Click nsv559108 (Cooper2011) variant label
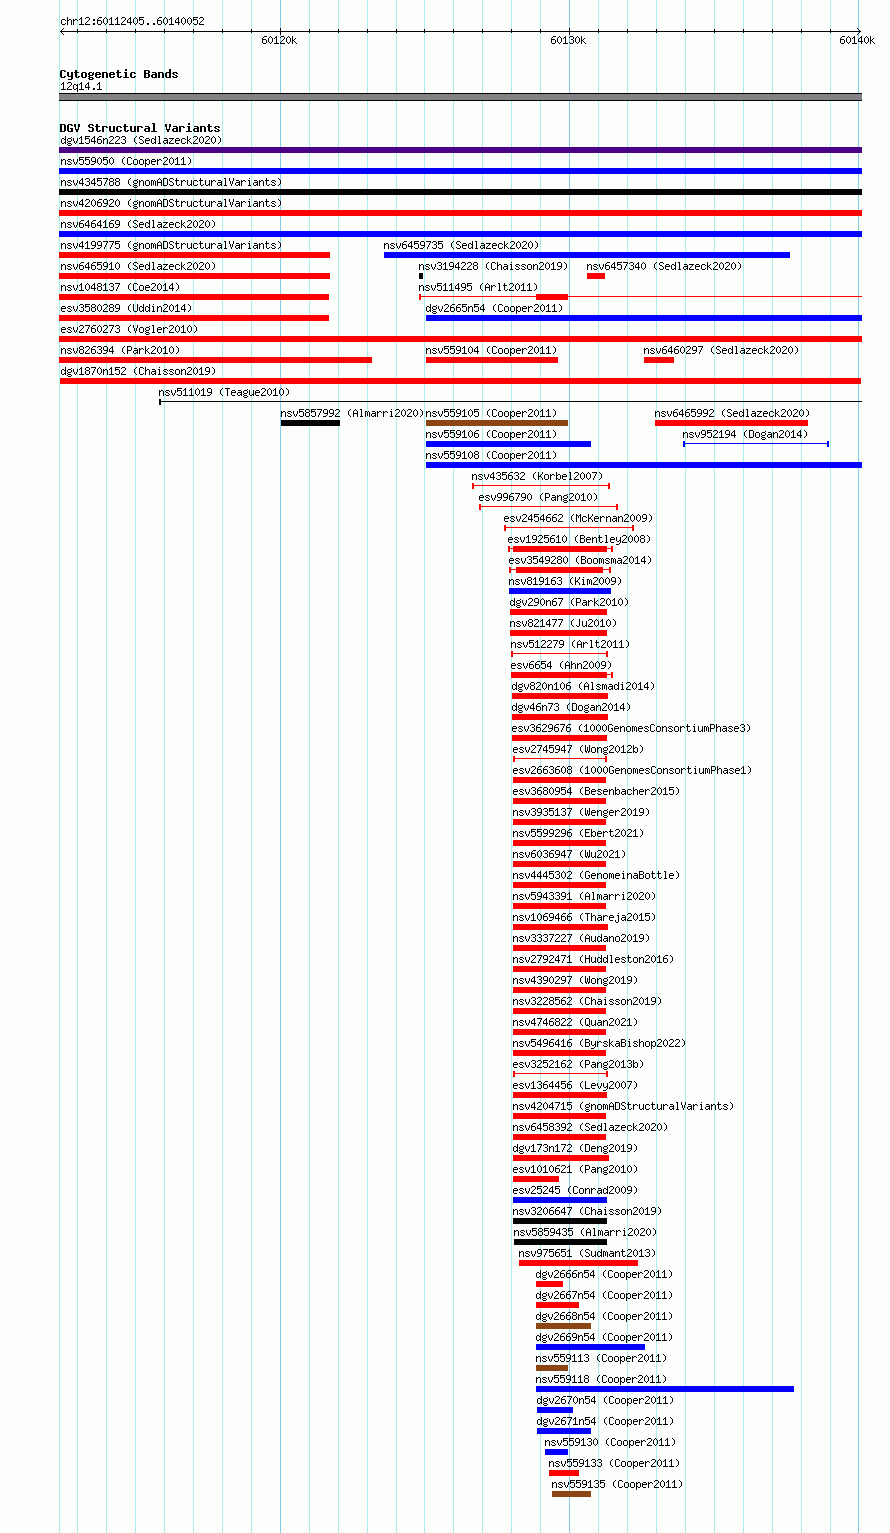Screen dimensions: 890x1533 pyautogui.click(x=491, y=455)
